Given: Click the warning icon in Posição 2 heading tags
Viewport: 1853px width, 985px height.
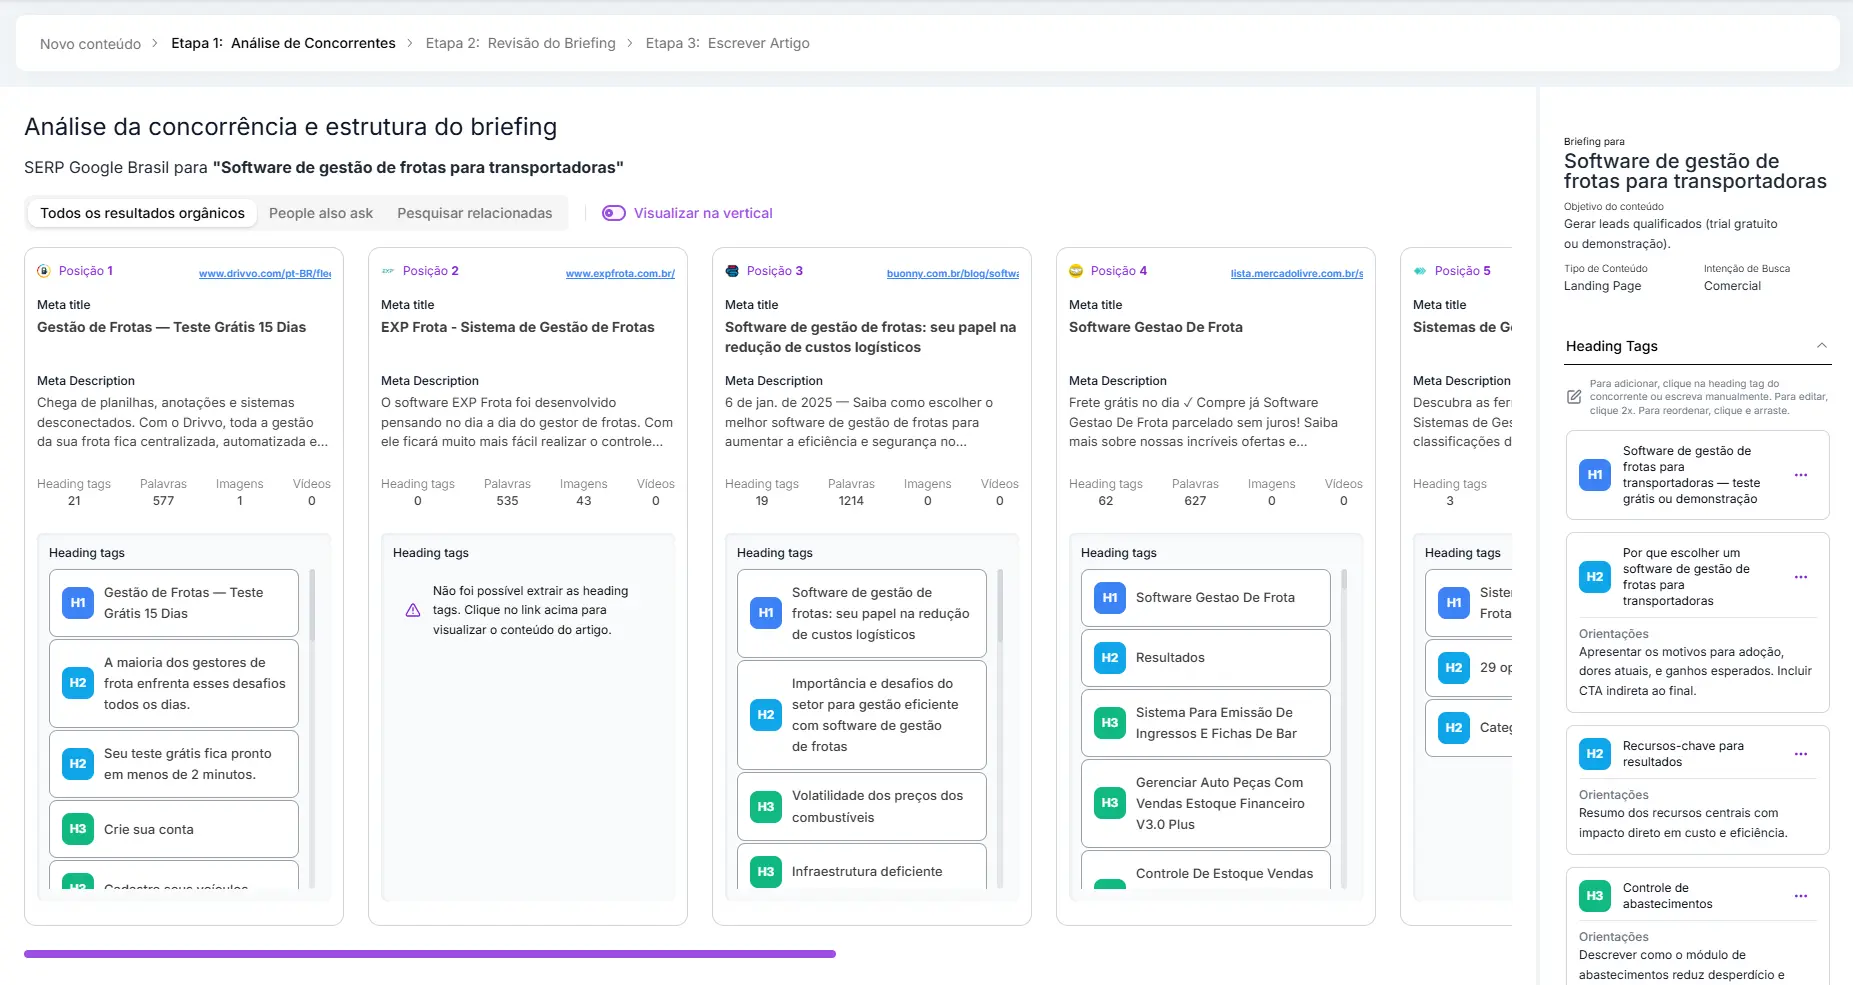Looking at the screenshot, I should (412, 610).
